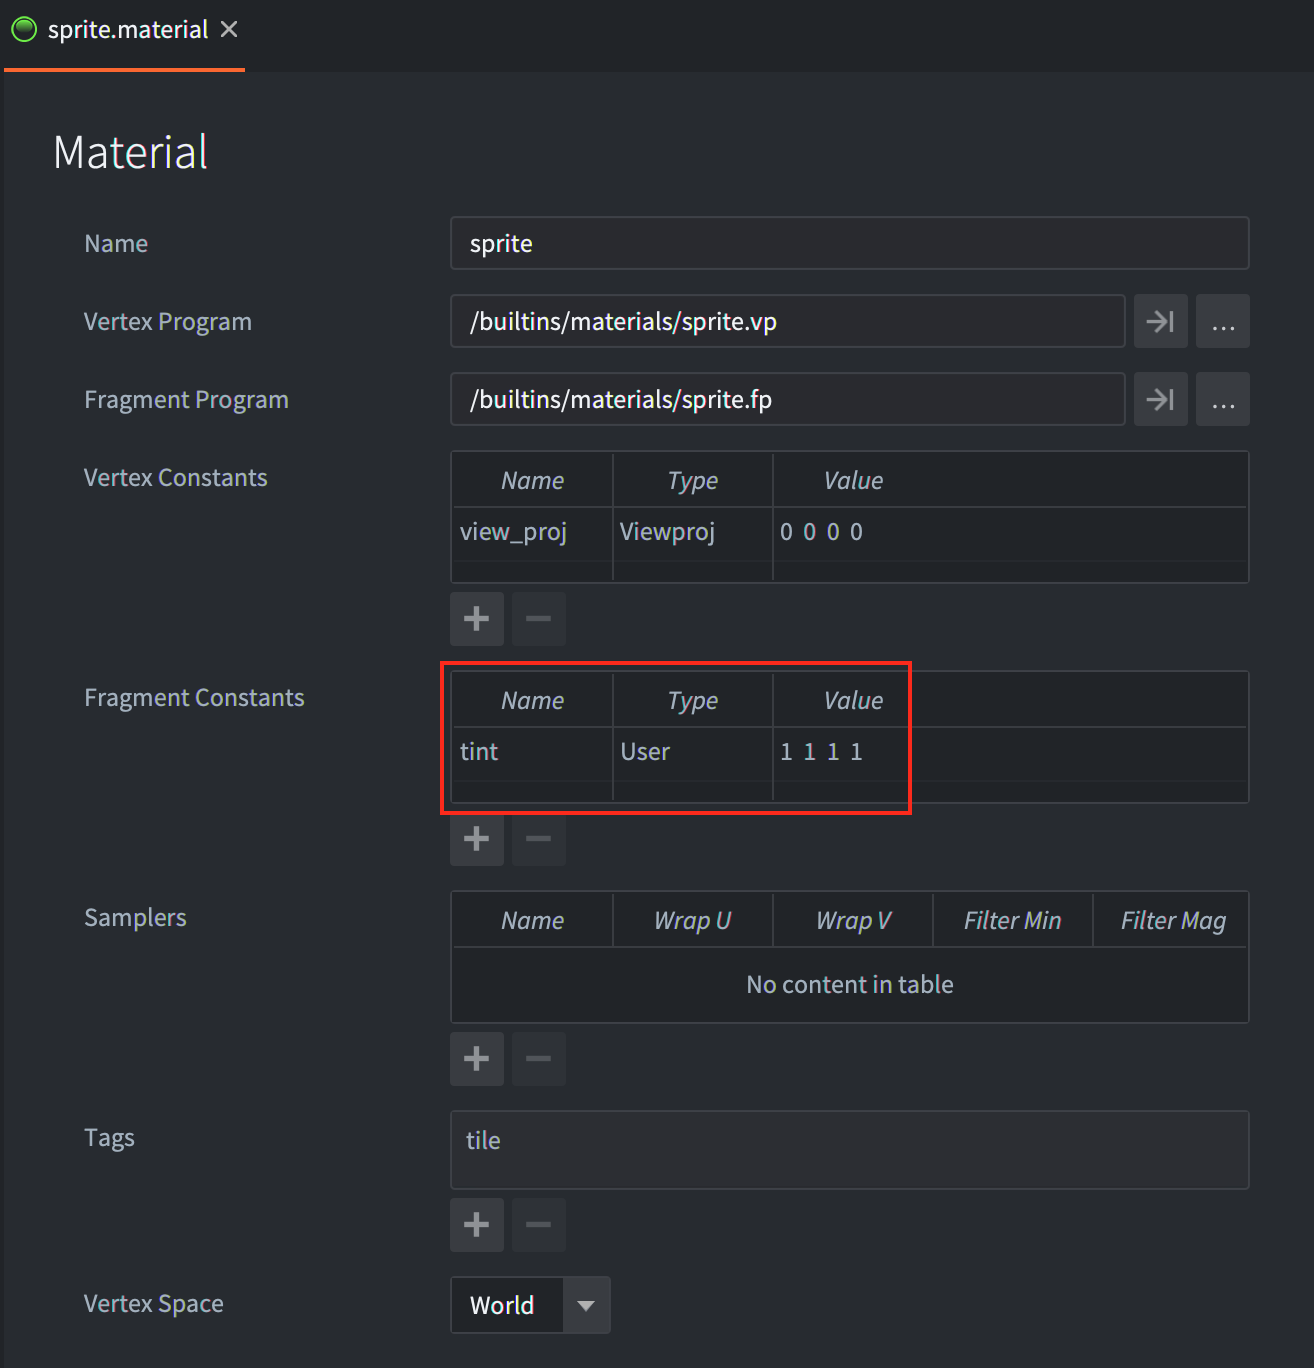
Task: Remove Fragment Constant with minus button
Action: [539, 838]
